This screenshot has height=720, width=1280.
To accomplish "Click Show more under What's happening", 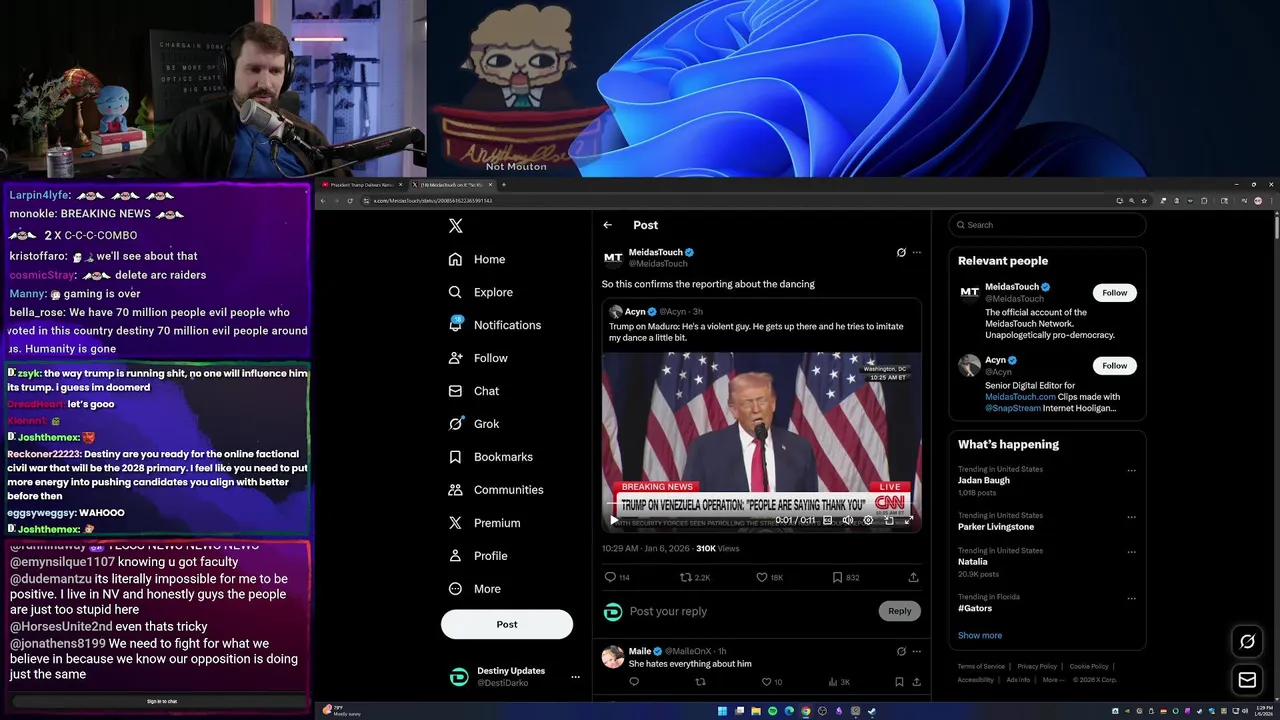I will coord(980,635).
